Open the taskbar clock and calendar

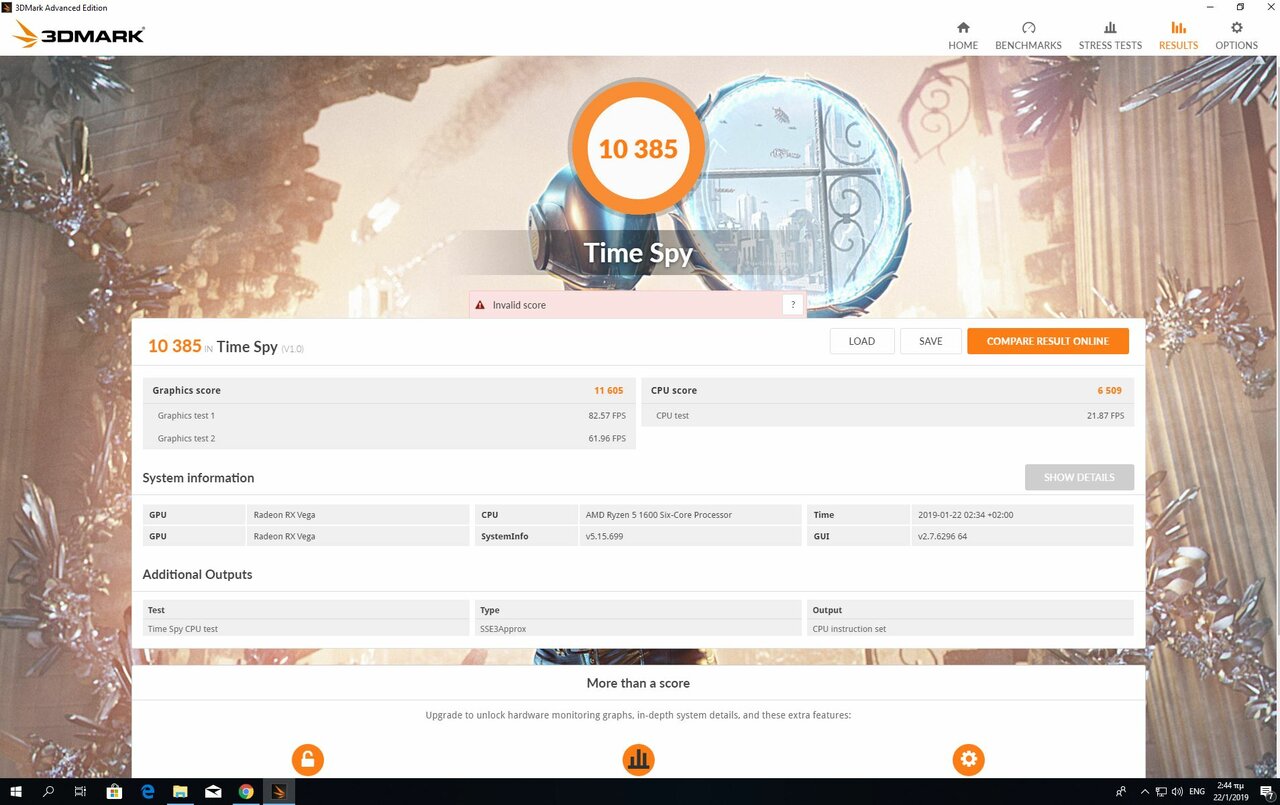(x=1232, y=791)
